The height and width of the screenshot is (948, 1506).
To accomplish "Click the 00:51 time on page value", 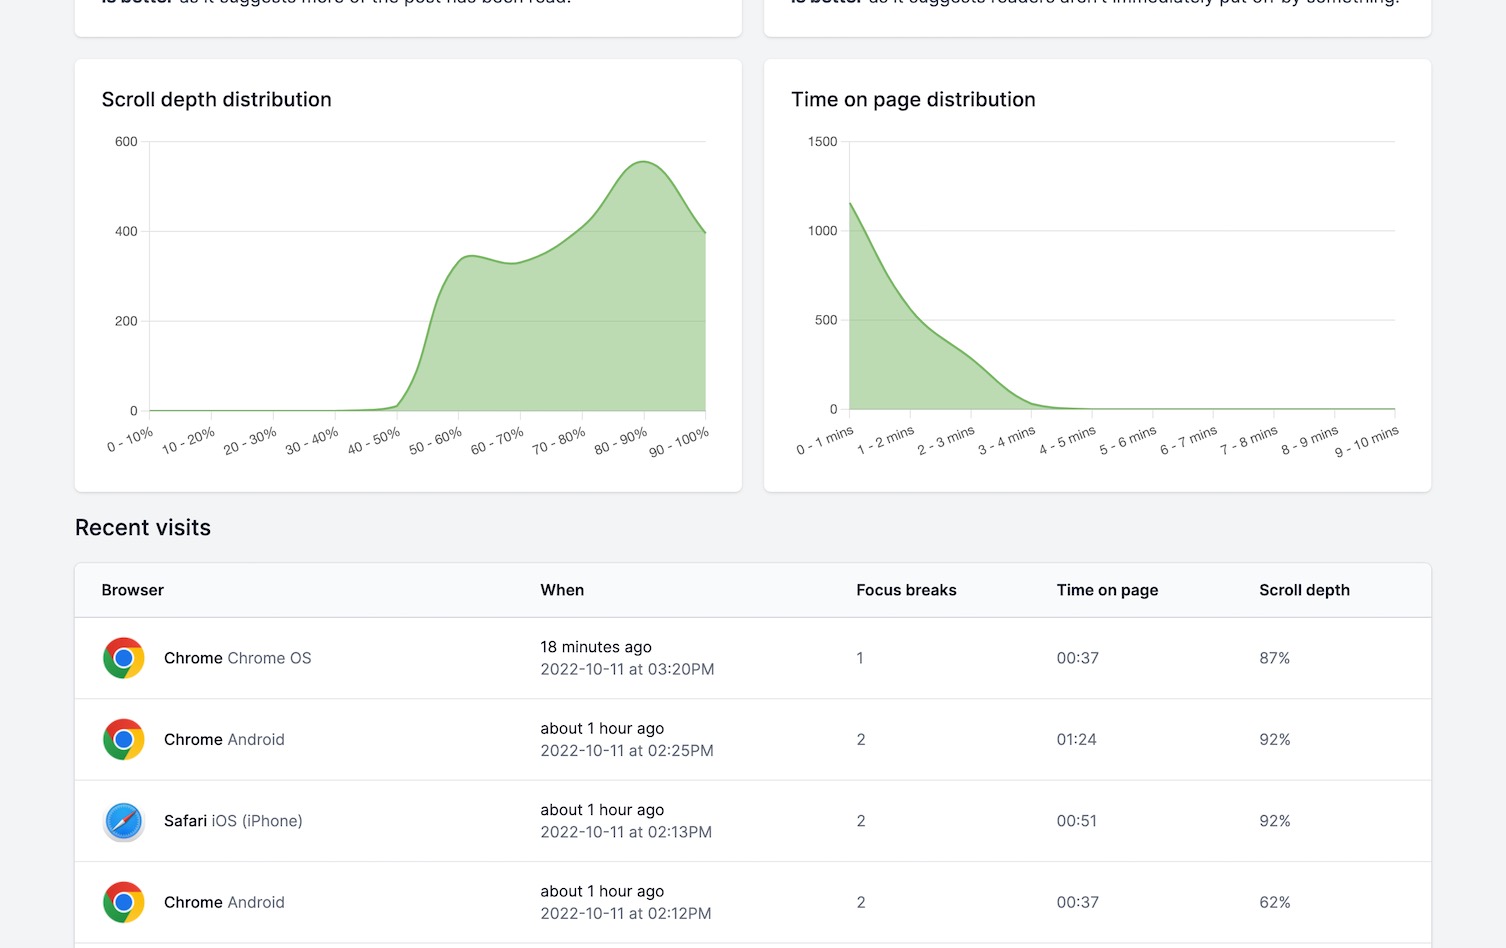I will coord(1076,821).
